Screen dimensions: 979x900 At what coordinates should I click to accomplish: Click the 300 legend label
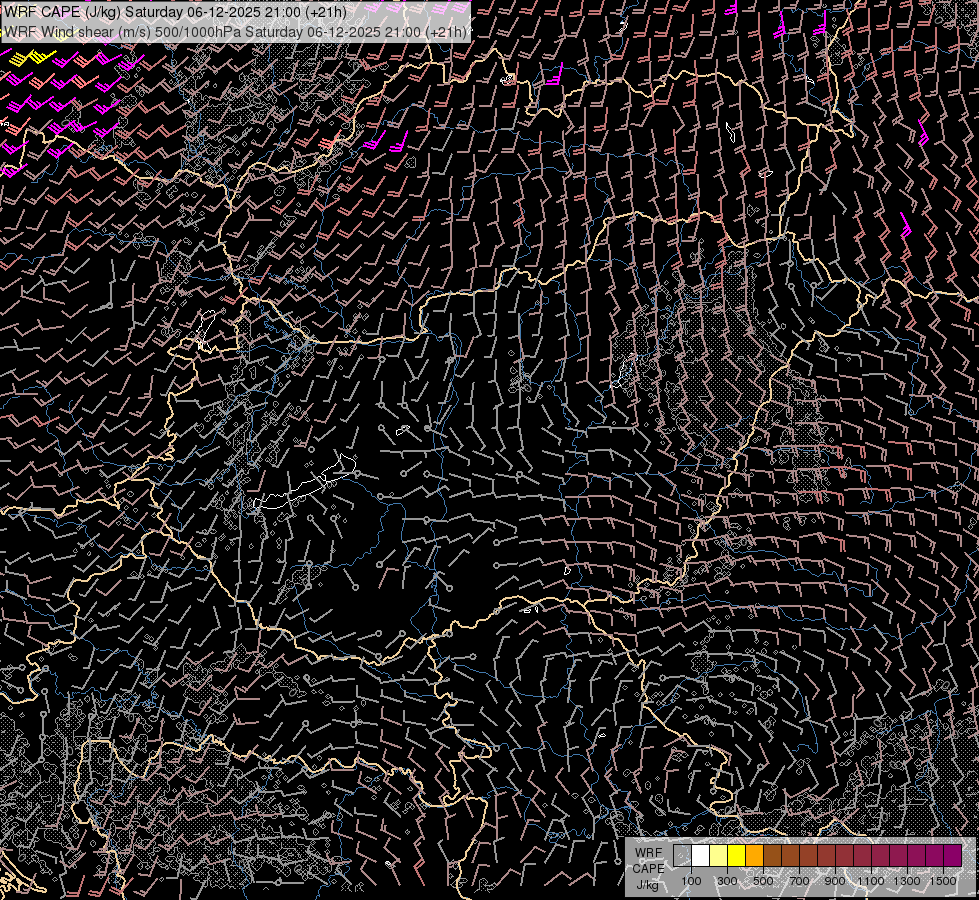pos(727,881)
